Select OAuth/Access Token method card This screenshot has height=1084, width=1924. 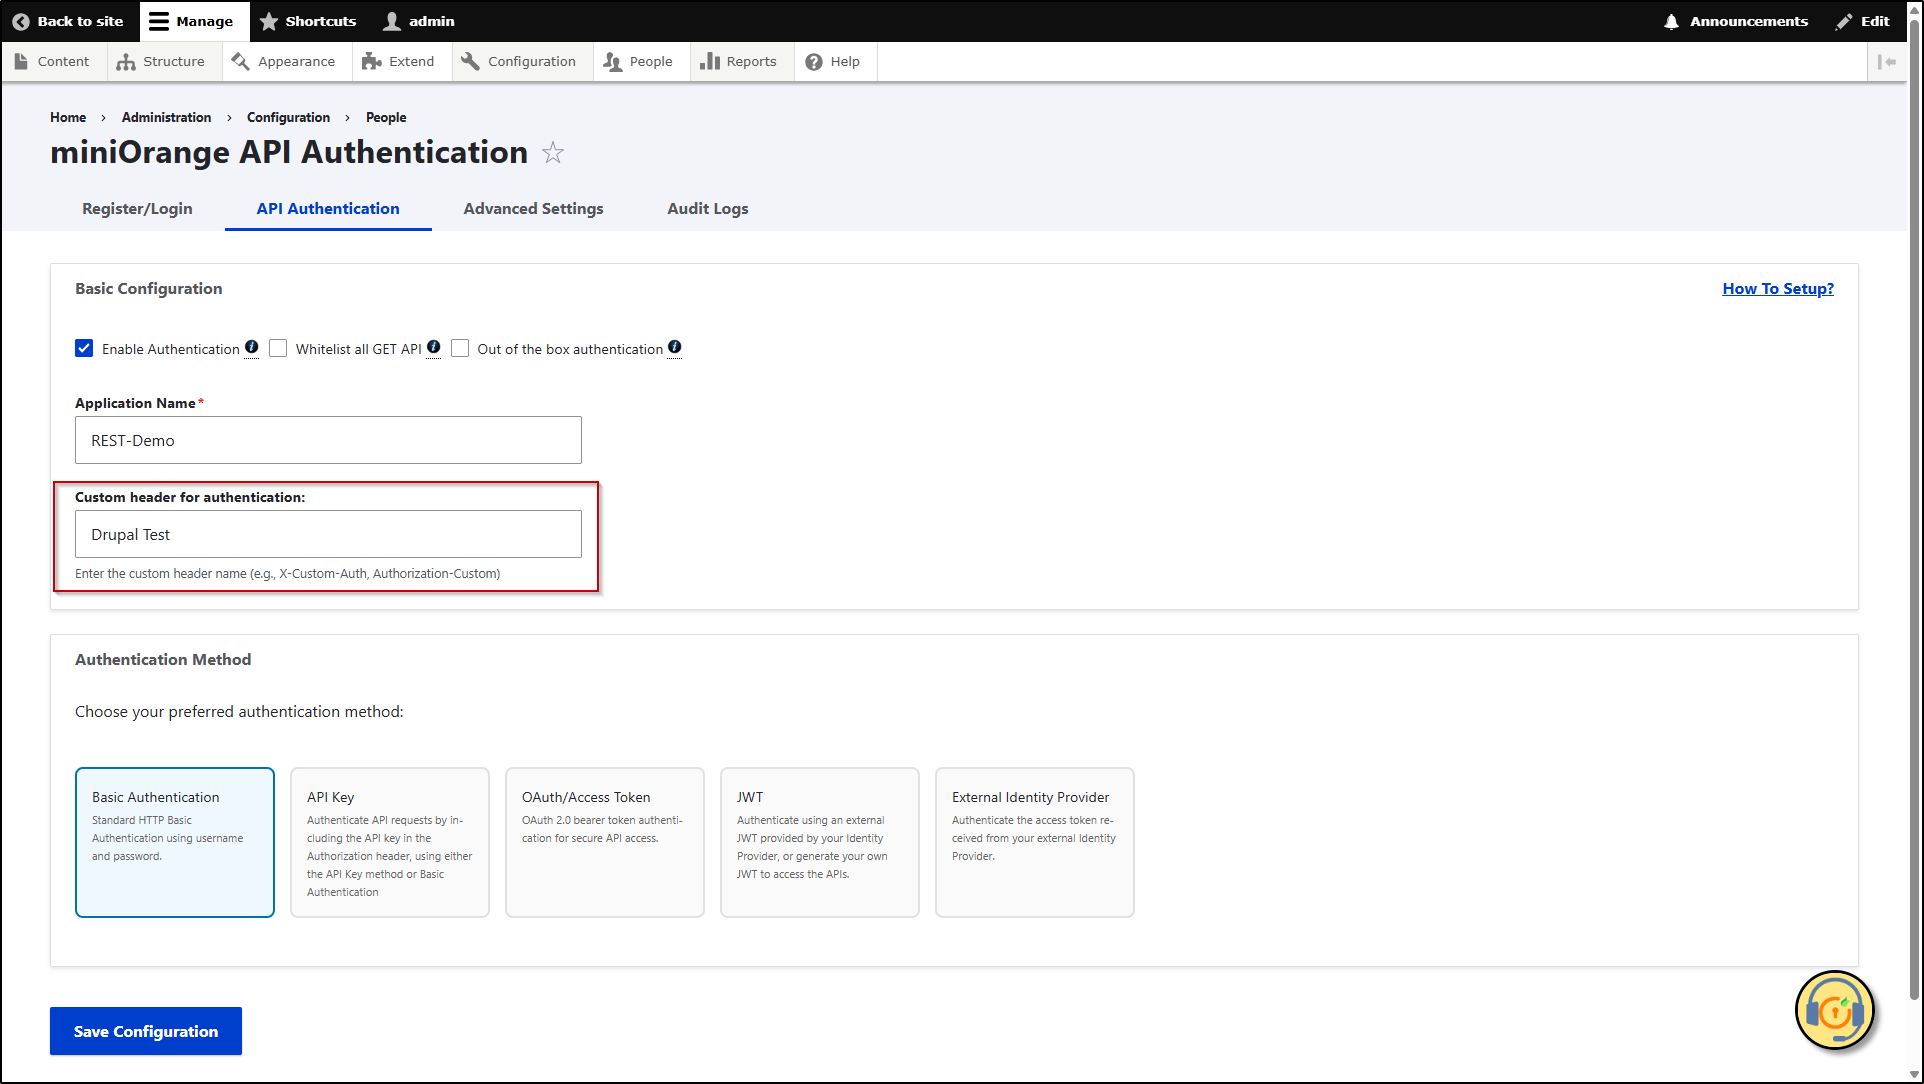tap(605, 842)
